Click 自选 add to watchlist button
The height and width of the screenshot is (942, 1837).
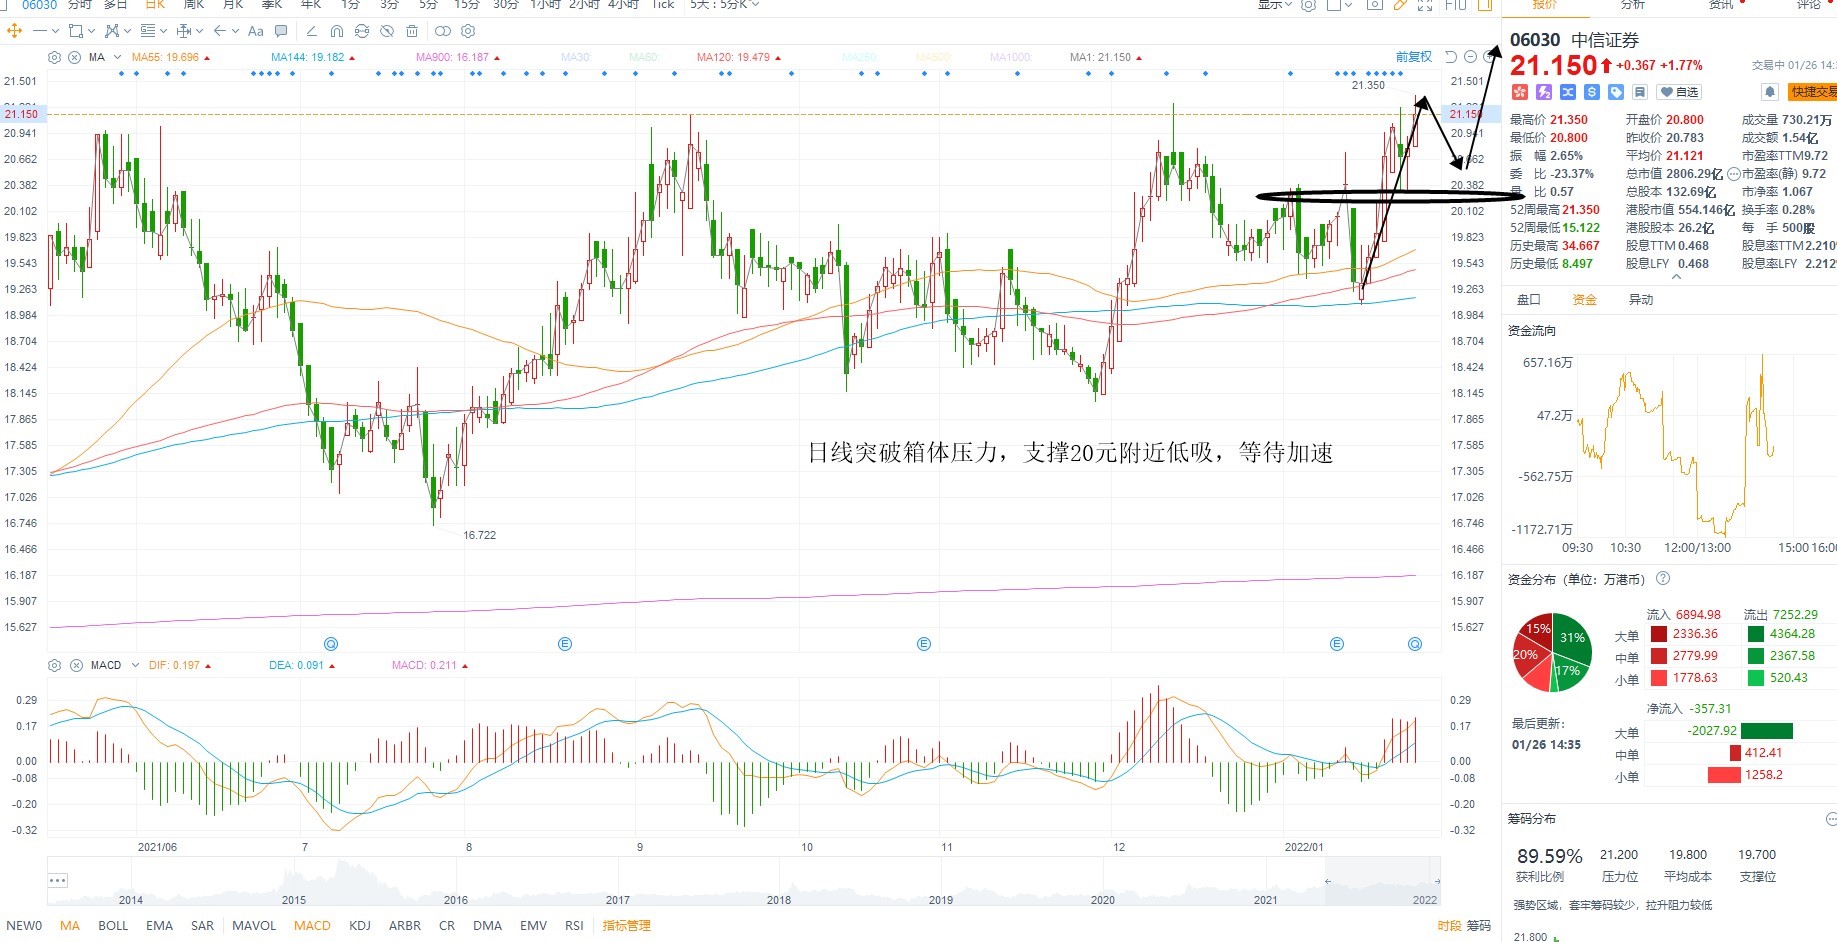(x=1680, y=92)
